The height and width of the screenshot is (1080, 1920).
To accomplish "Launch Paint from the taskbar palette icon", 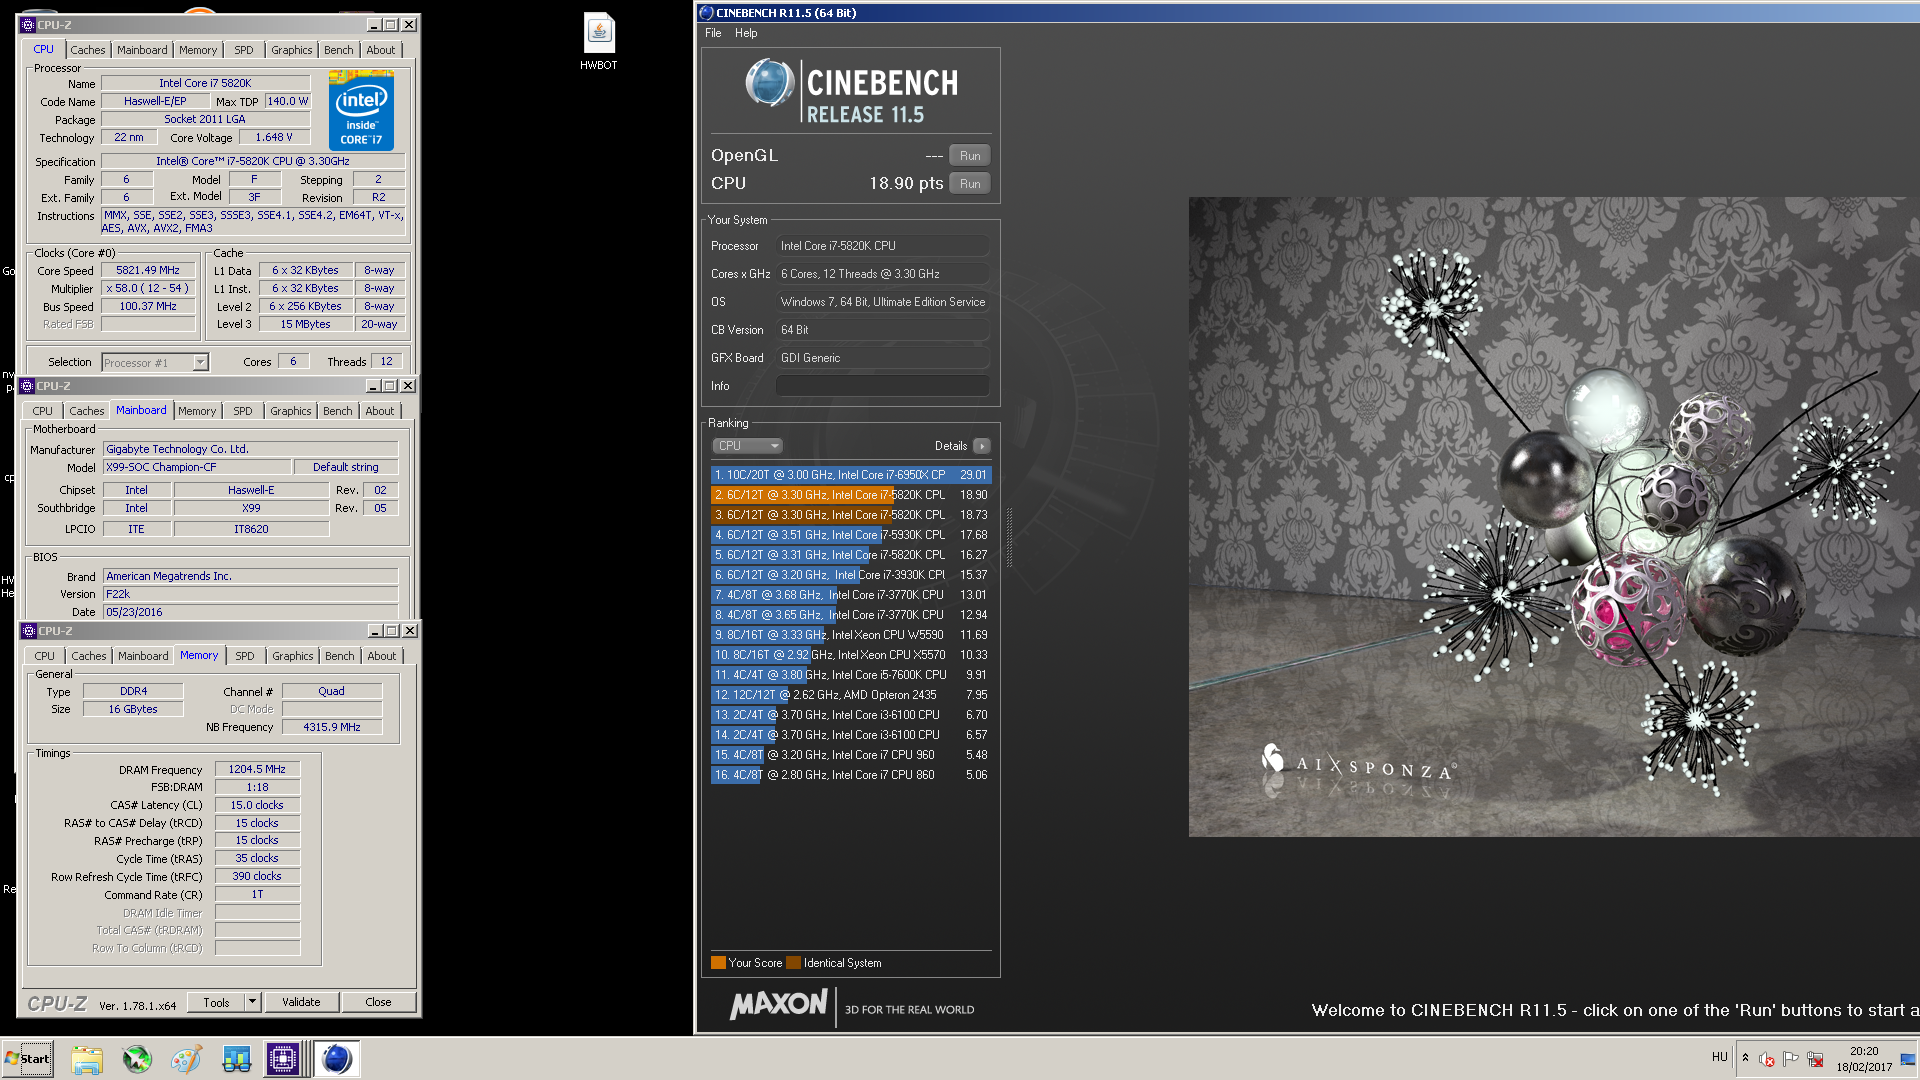I will (x=186, y=1059).
